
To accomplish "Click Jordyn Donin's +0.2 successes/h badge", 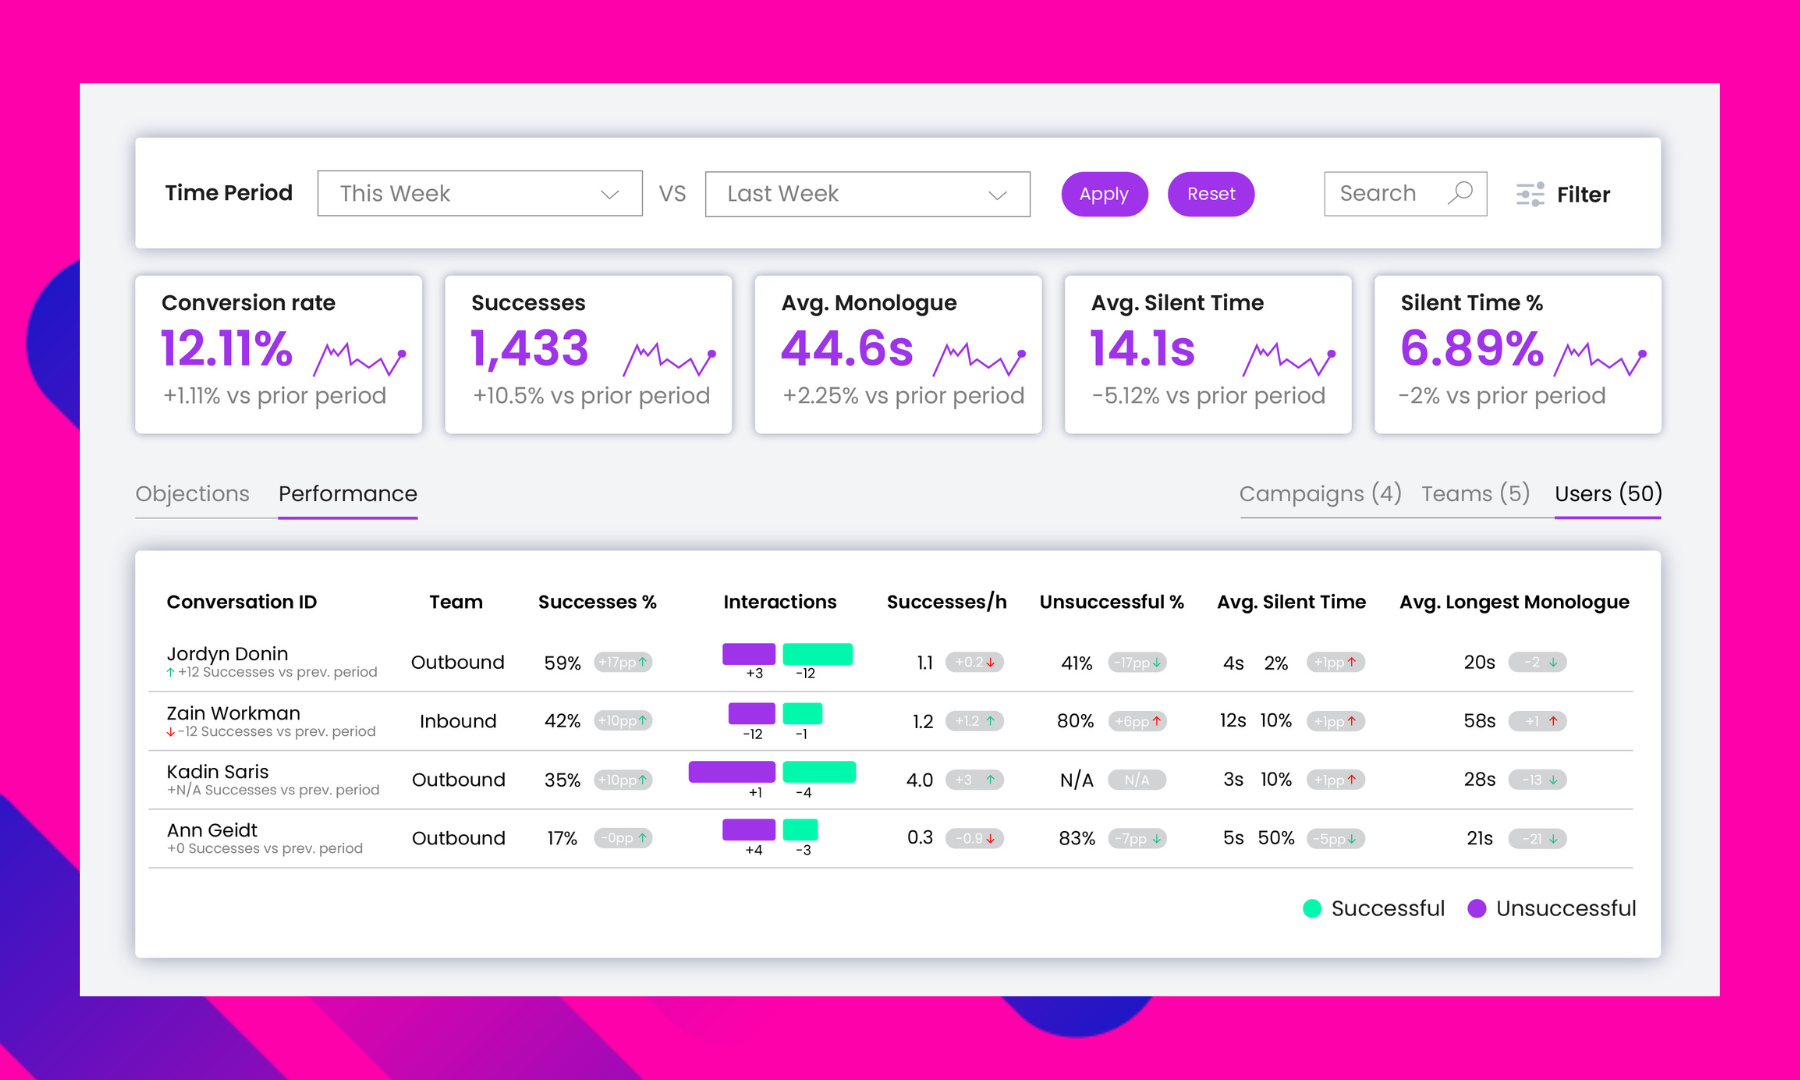I will pyautogui.click(x=975, y=662).
